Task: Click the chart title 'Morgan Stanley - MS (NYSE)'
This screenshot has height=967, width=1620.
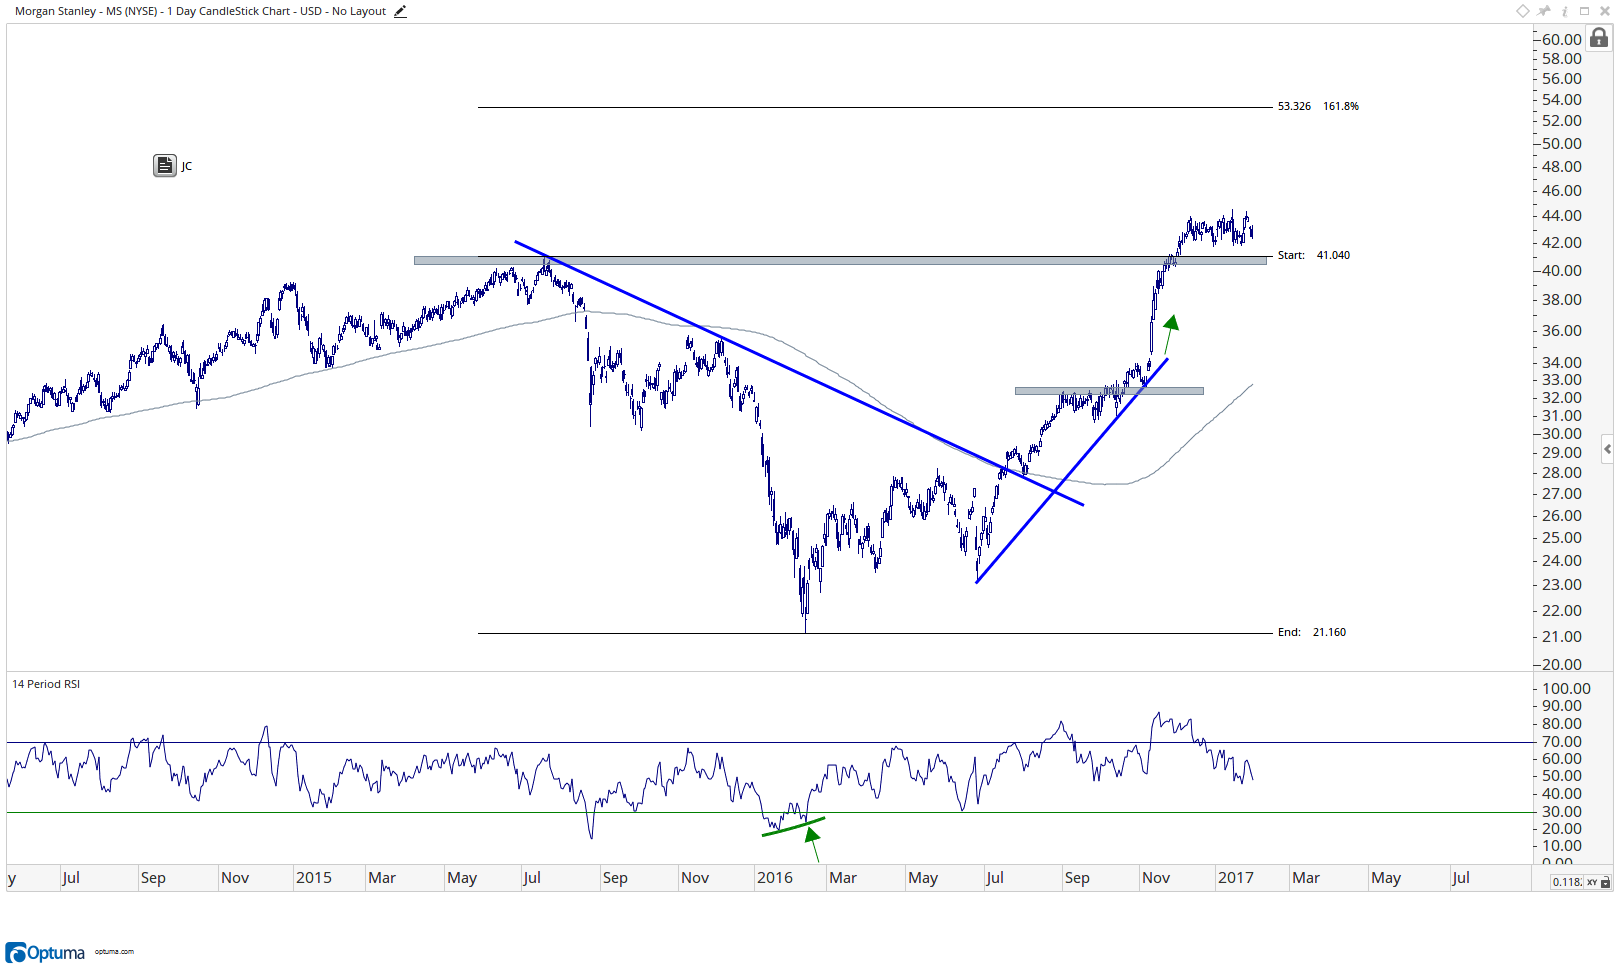Action: [x=86, y=11]
